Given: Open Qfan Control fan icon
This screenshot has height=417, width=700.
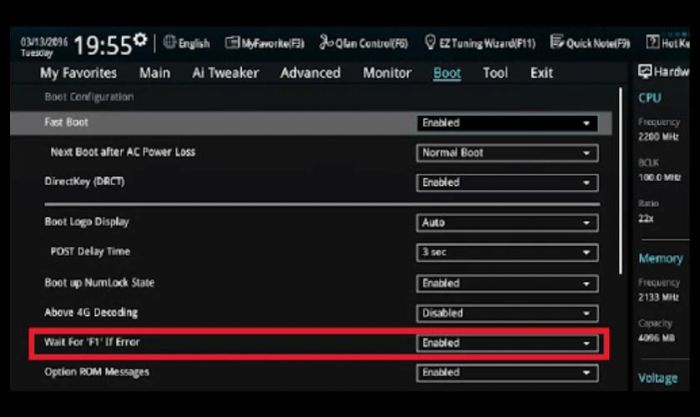Looking at the screenshot, I should (x=326, y=42).
